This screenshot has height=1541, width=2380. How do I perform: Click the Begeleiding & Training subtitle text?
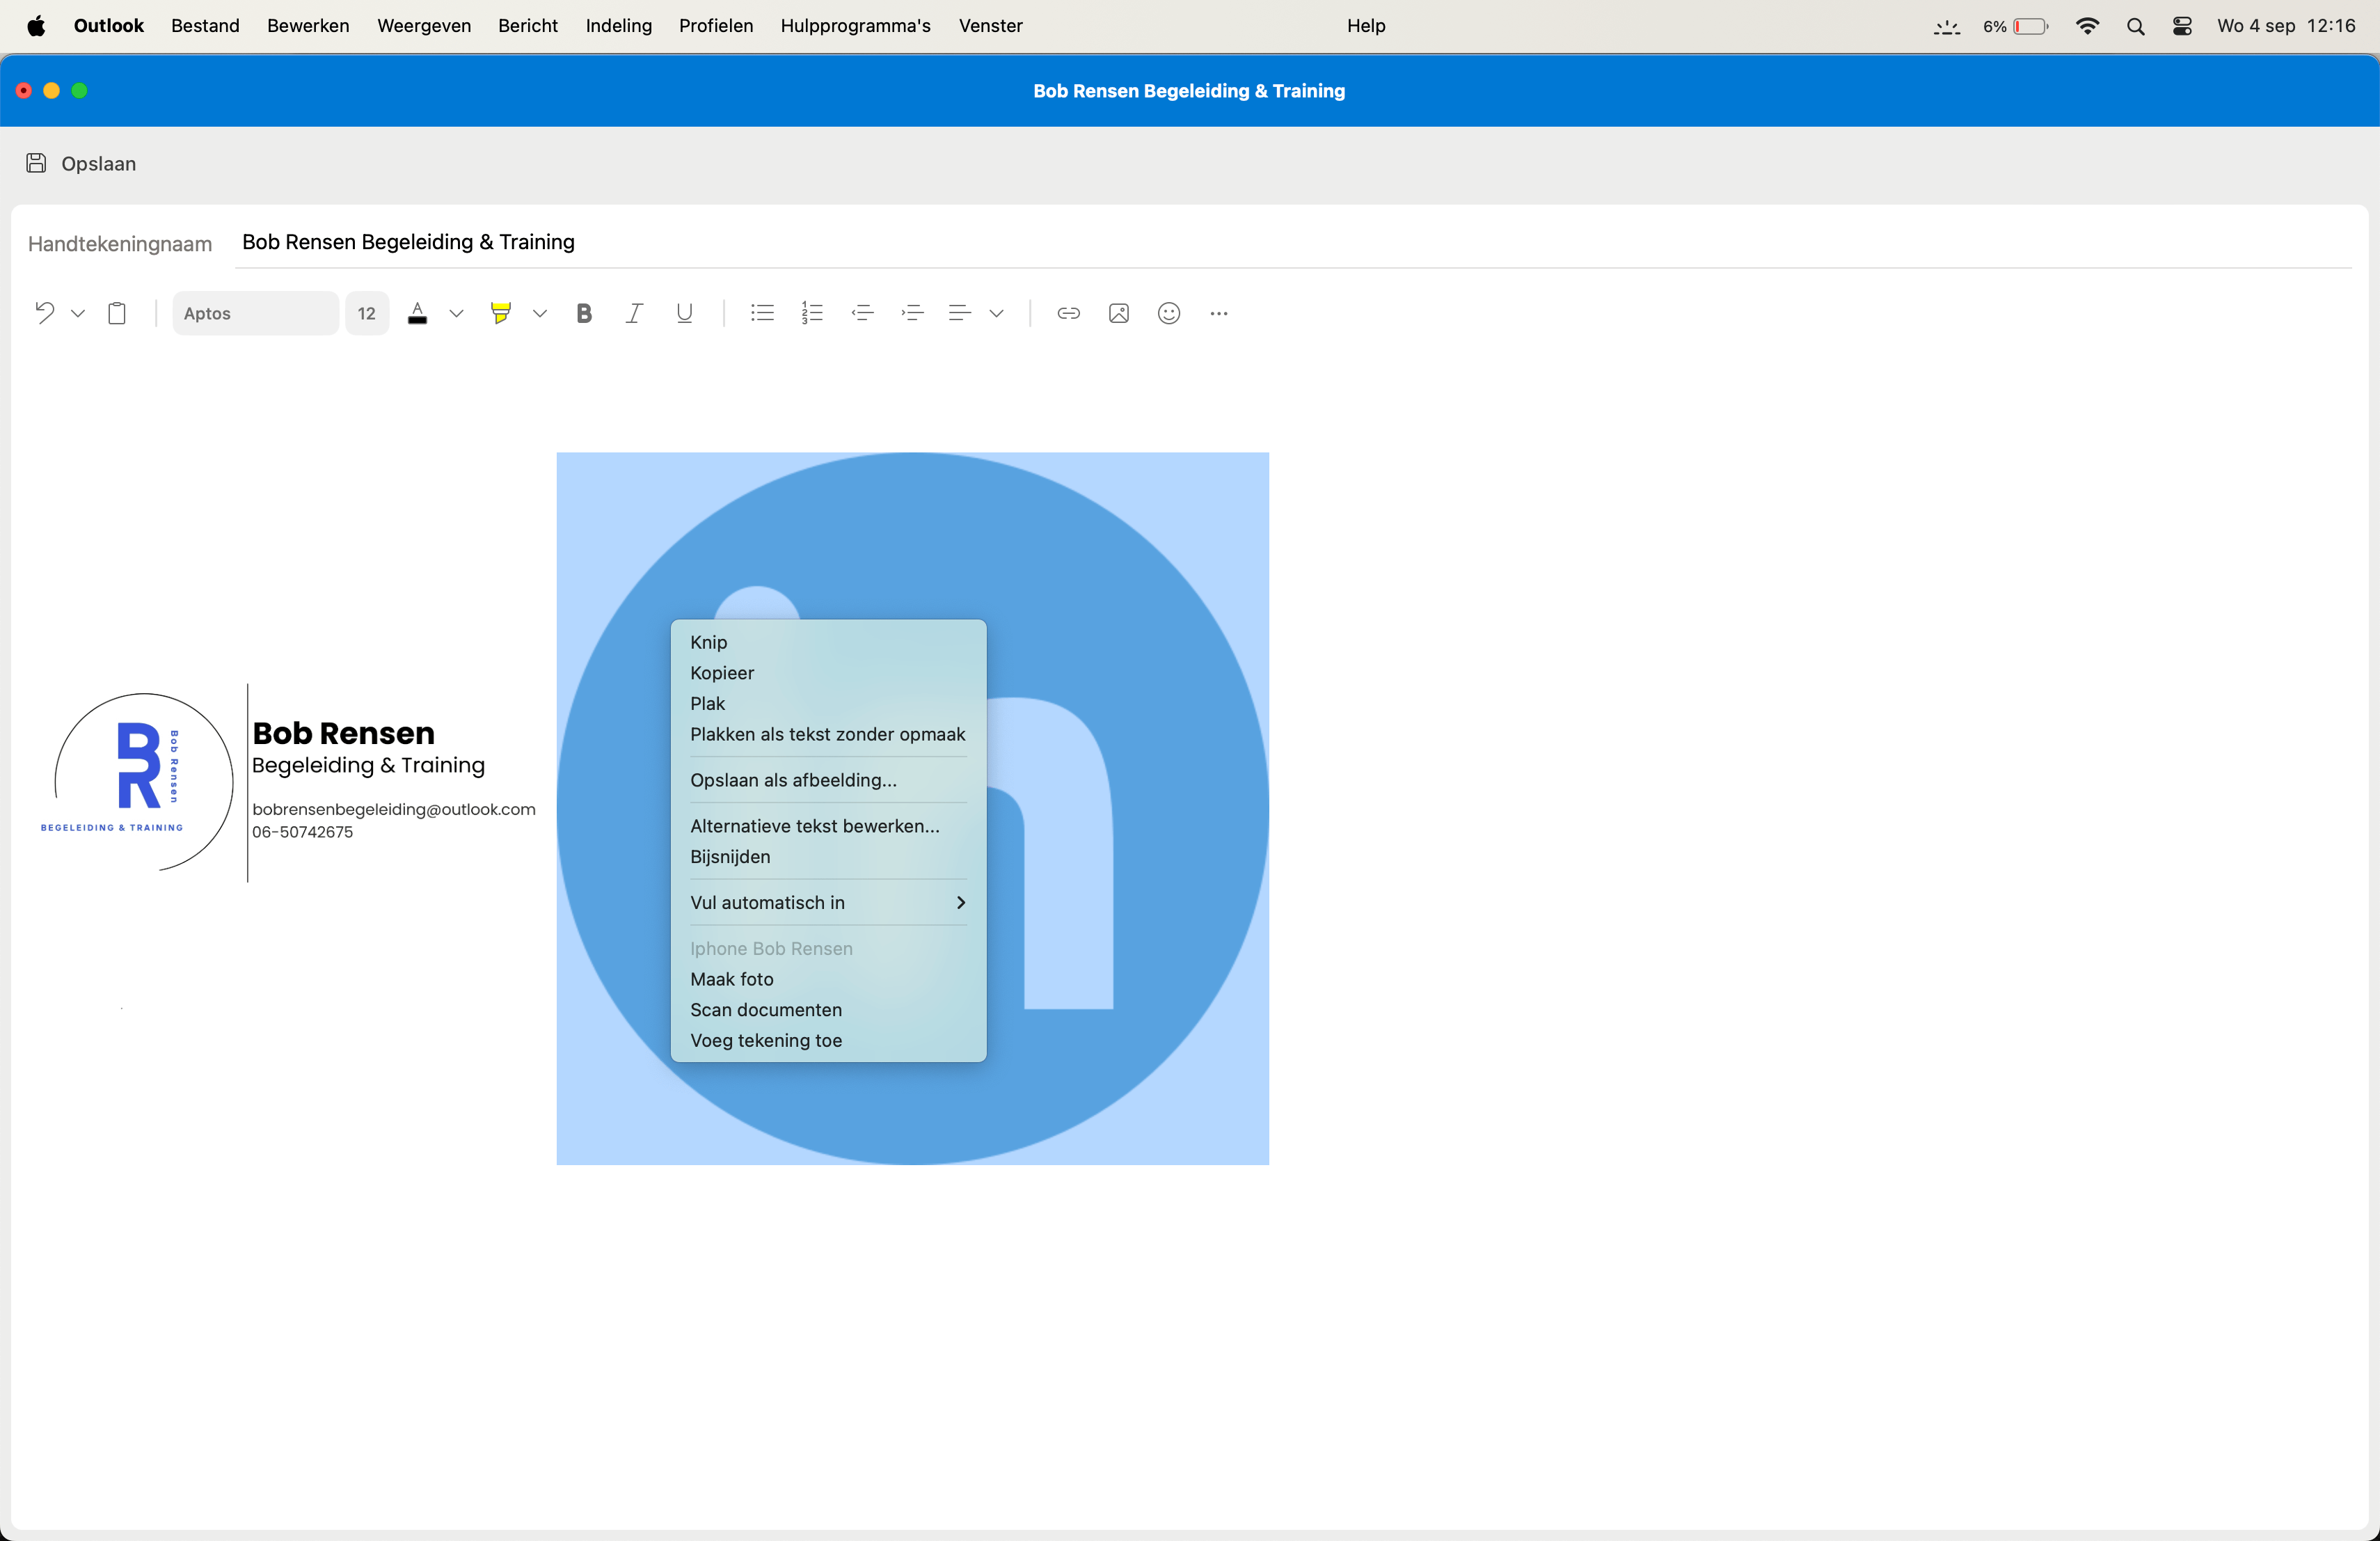368,766
